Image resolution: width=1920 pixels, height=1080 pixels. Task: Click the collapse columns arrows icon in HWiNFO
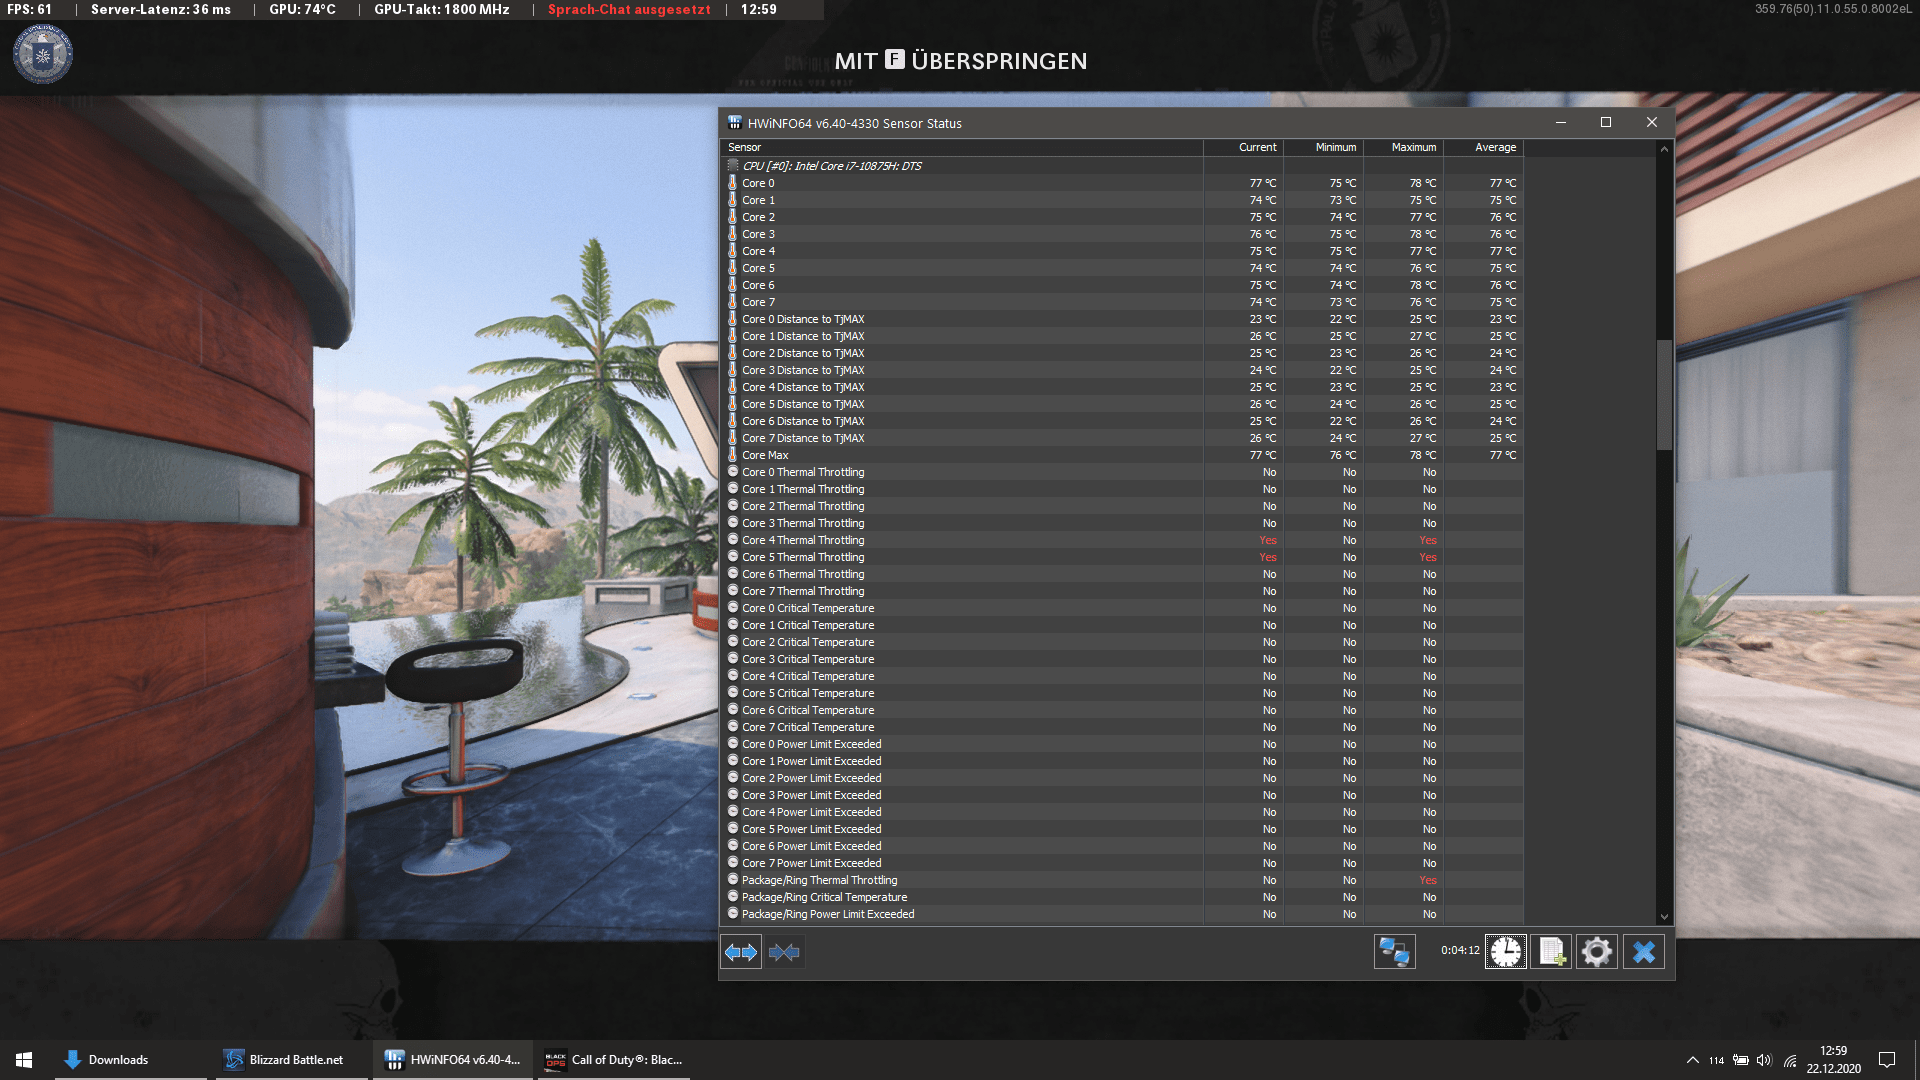tap(784, 952)
